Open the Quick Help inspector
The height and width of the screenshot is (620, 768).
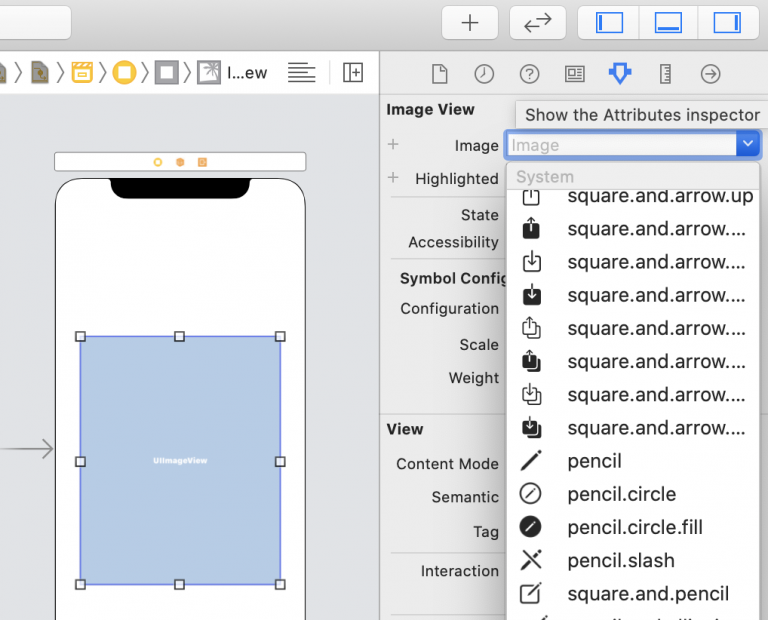click(x=529, y=74)
